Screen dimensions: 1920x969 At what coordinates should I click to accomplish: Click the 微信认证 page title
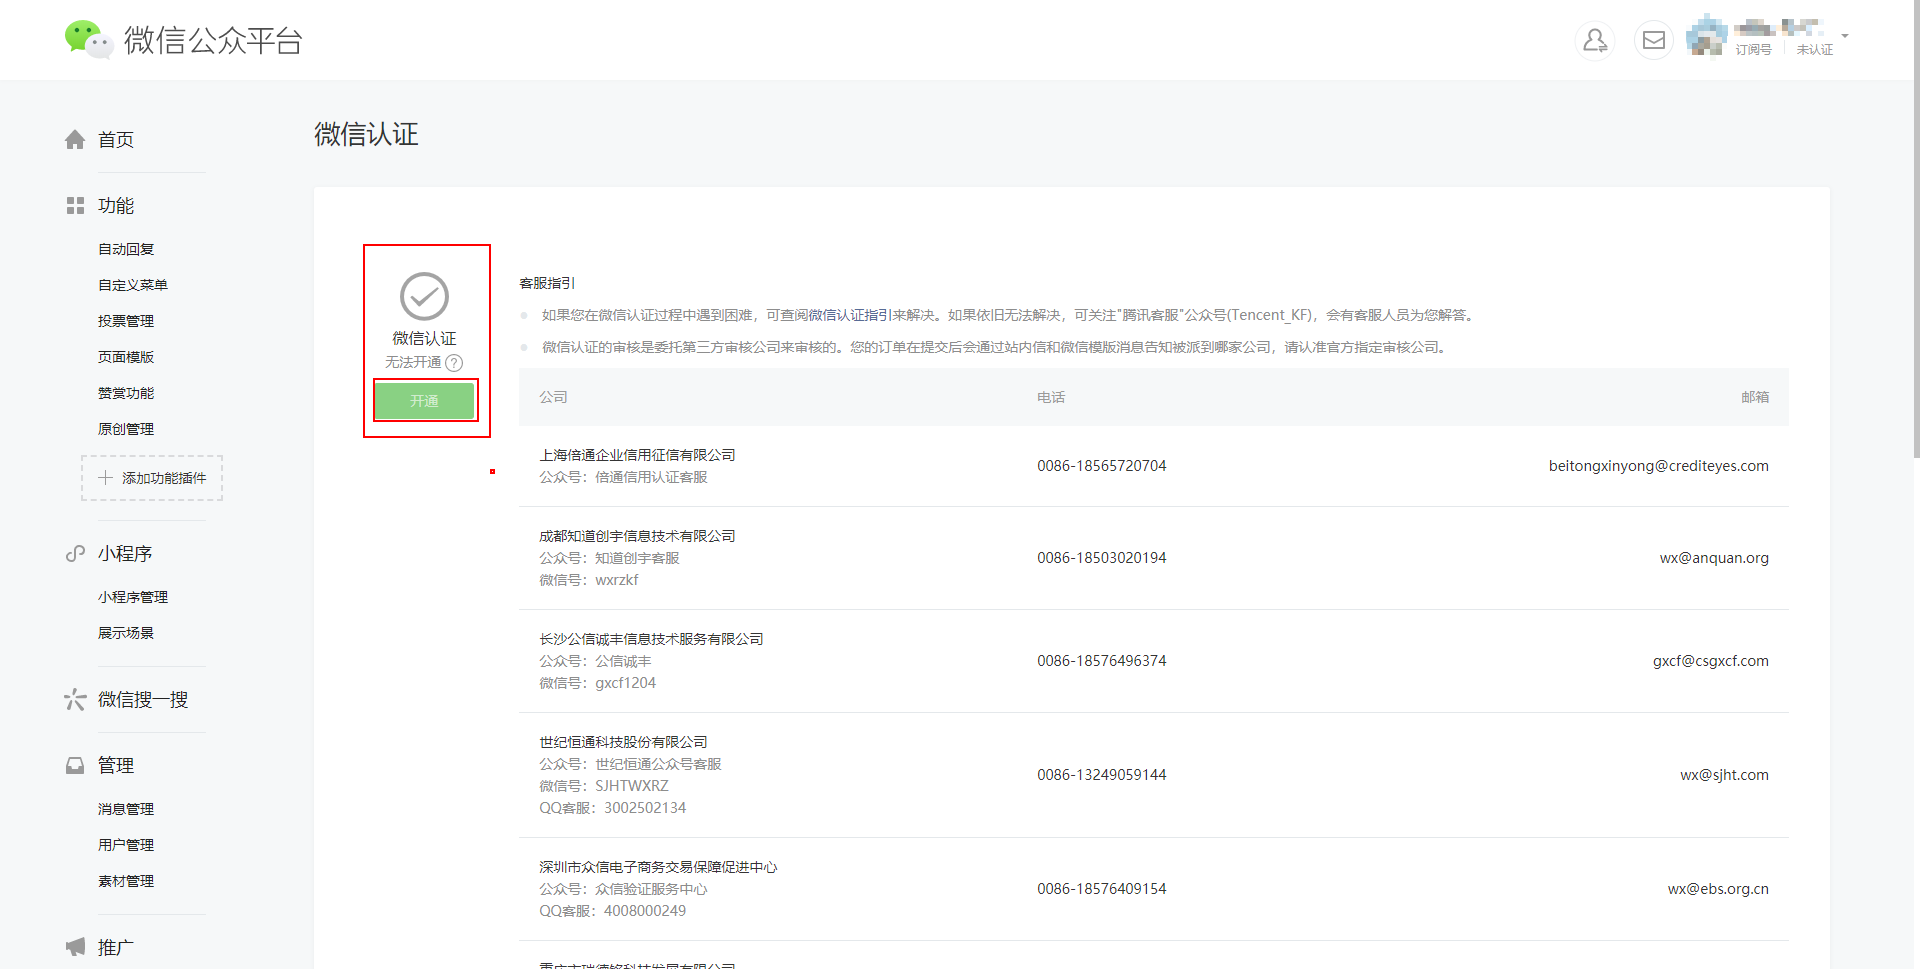pyautogui.click(x=366, y=134)
